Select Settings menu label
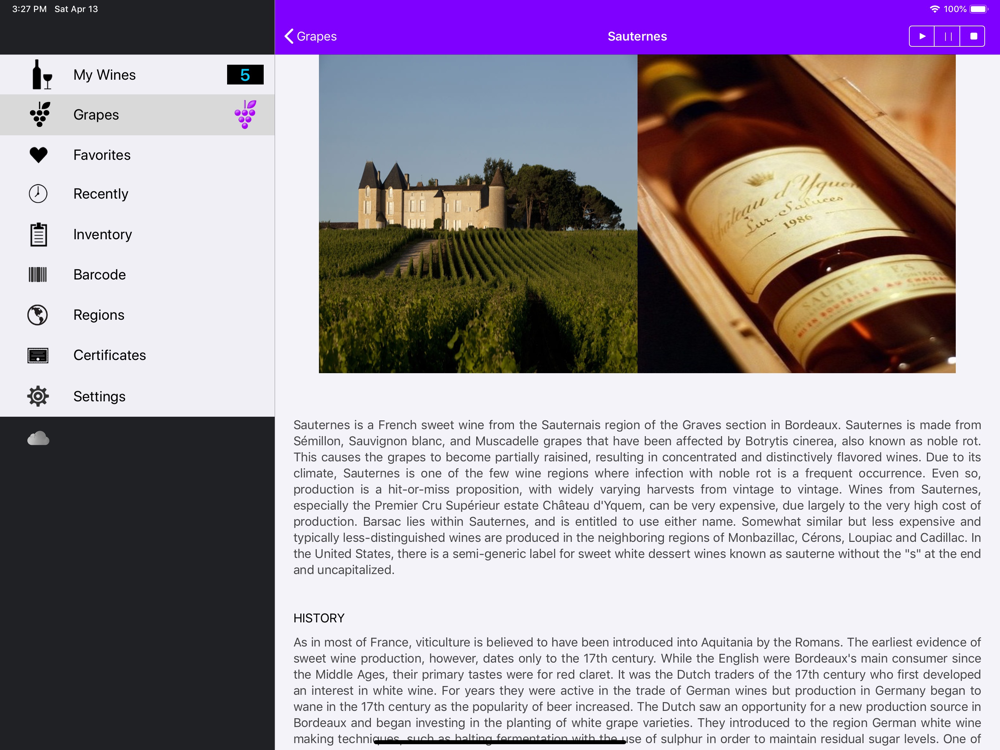 [x=99, y=396]
